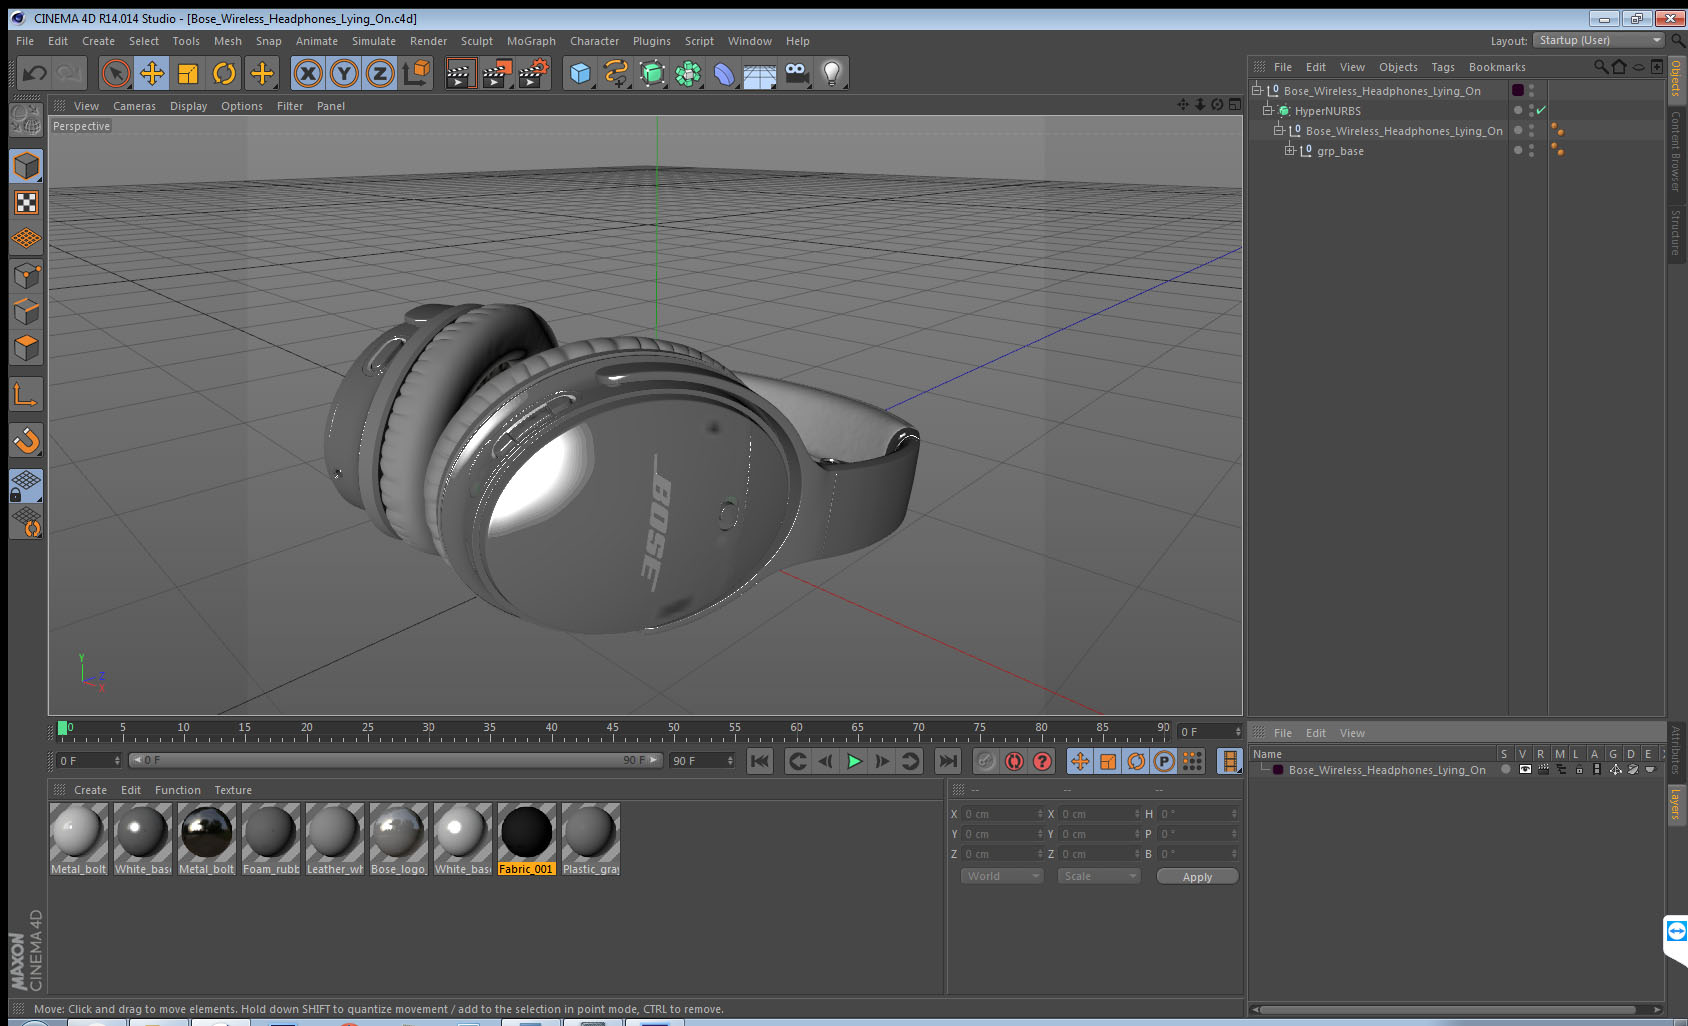The height and width of the screenshot is (1026, 1688).
Task: Open Scale coordinate dropdown
Action: click(1099, 876)
